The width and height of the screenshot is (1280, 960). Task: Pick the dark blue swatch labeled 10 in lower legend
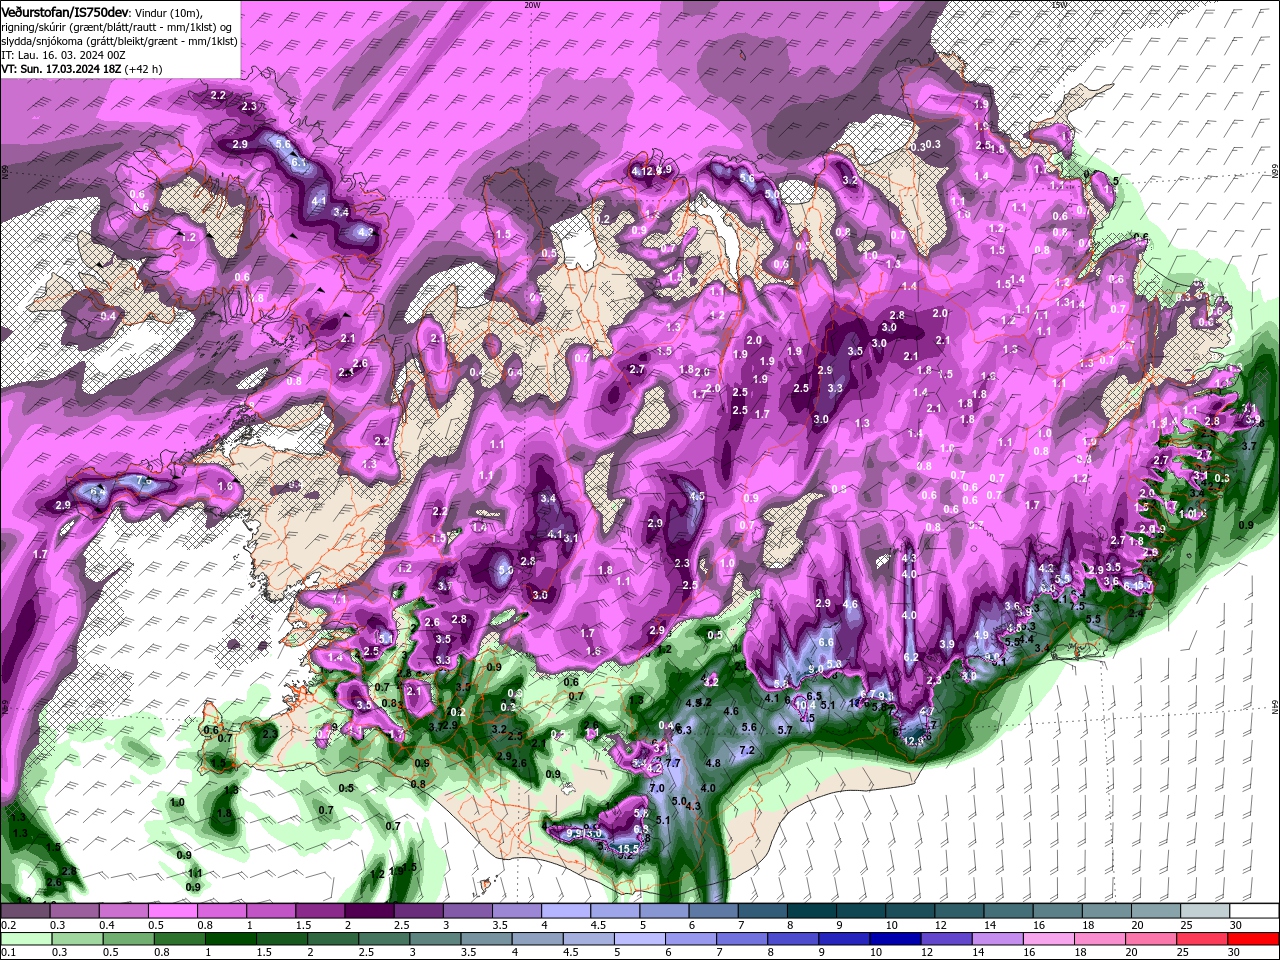tap(893, 939)
